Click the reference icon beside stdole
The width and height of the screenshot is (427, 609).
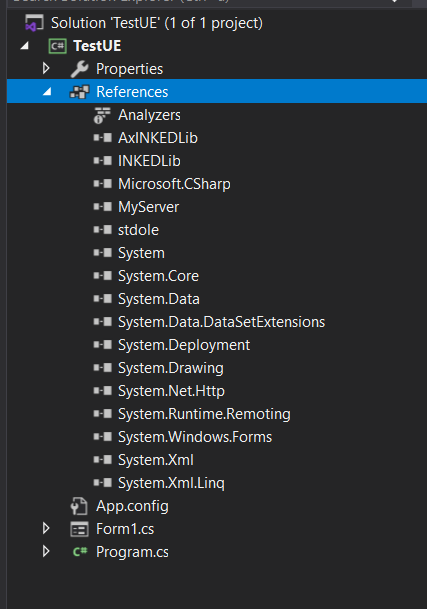pyautogui.click(x=103, y=230)
